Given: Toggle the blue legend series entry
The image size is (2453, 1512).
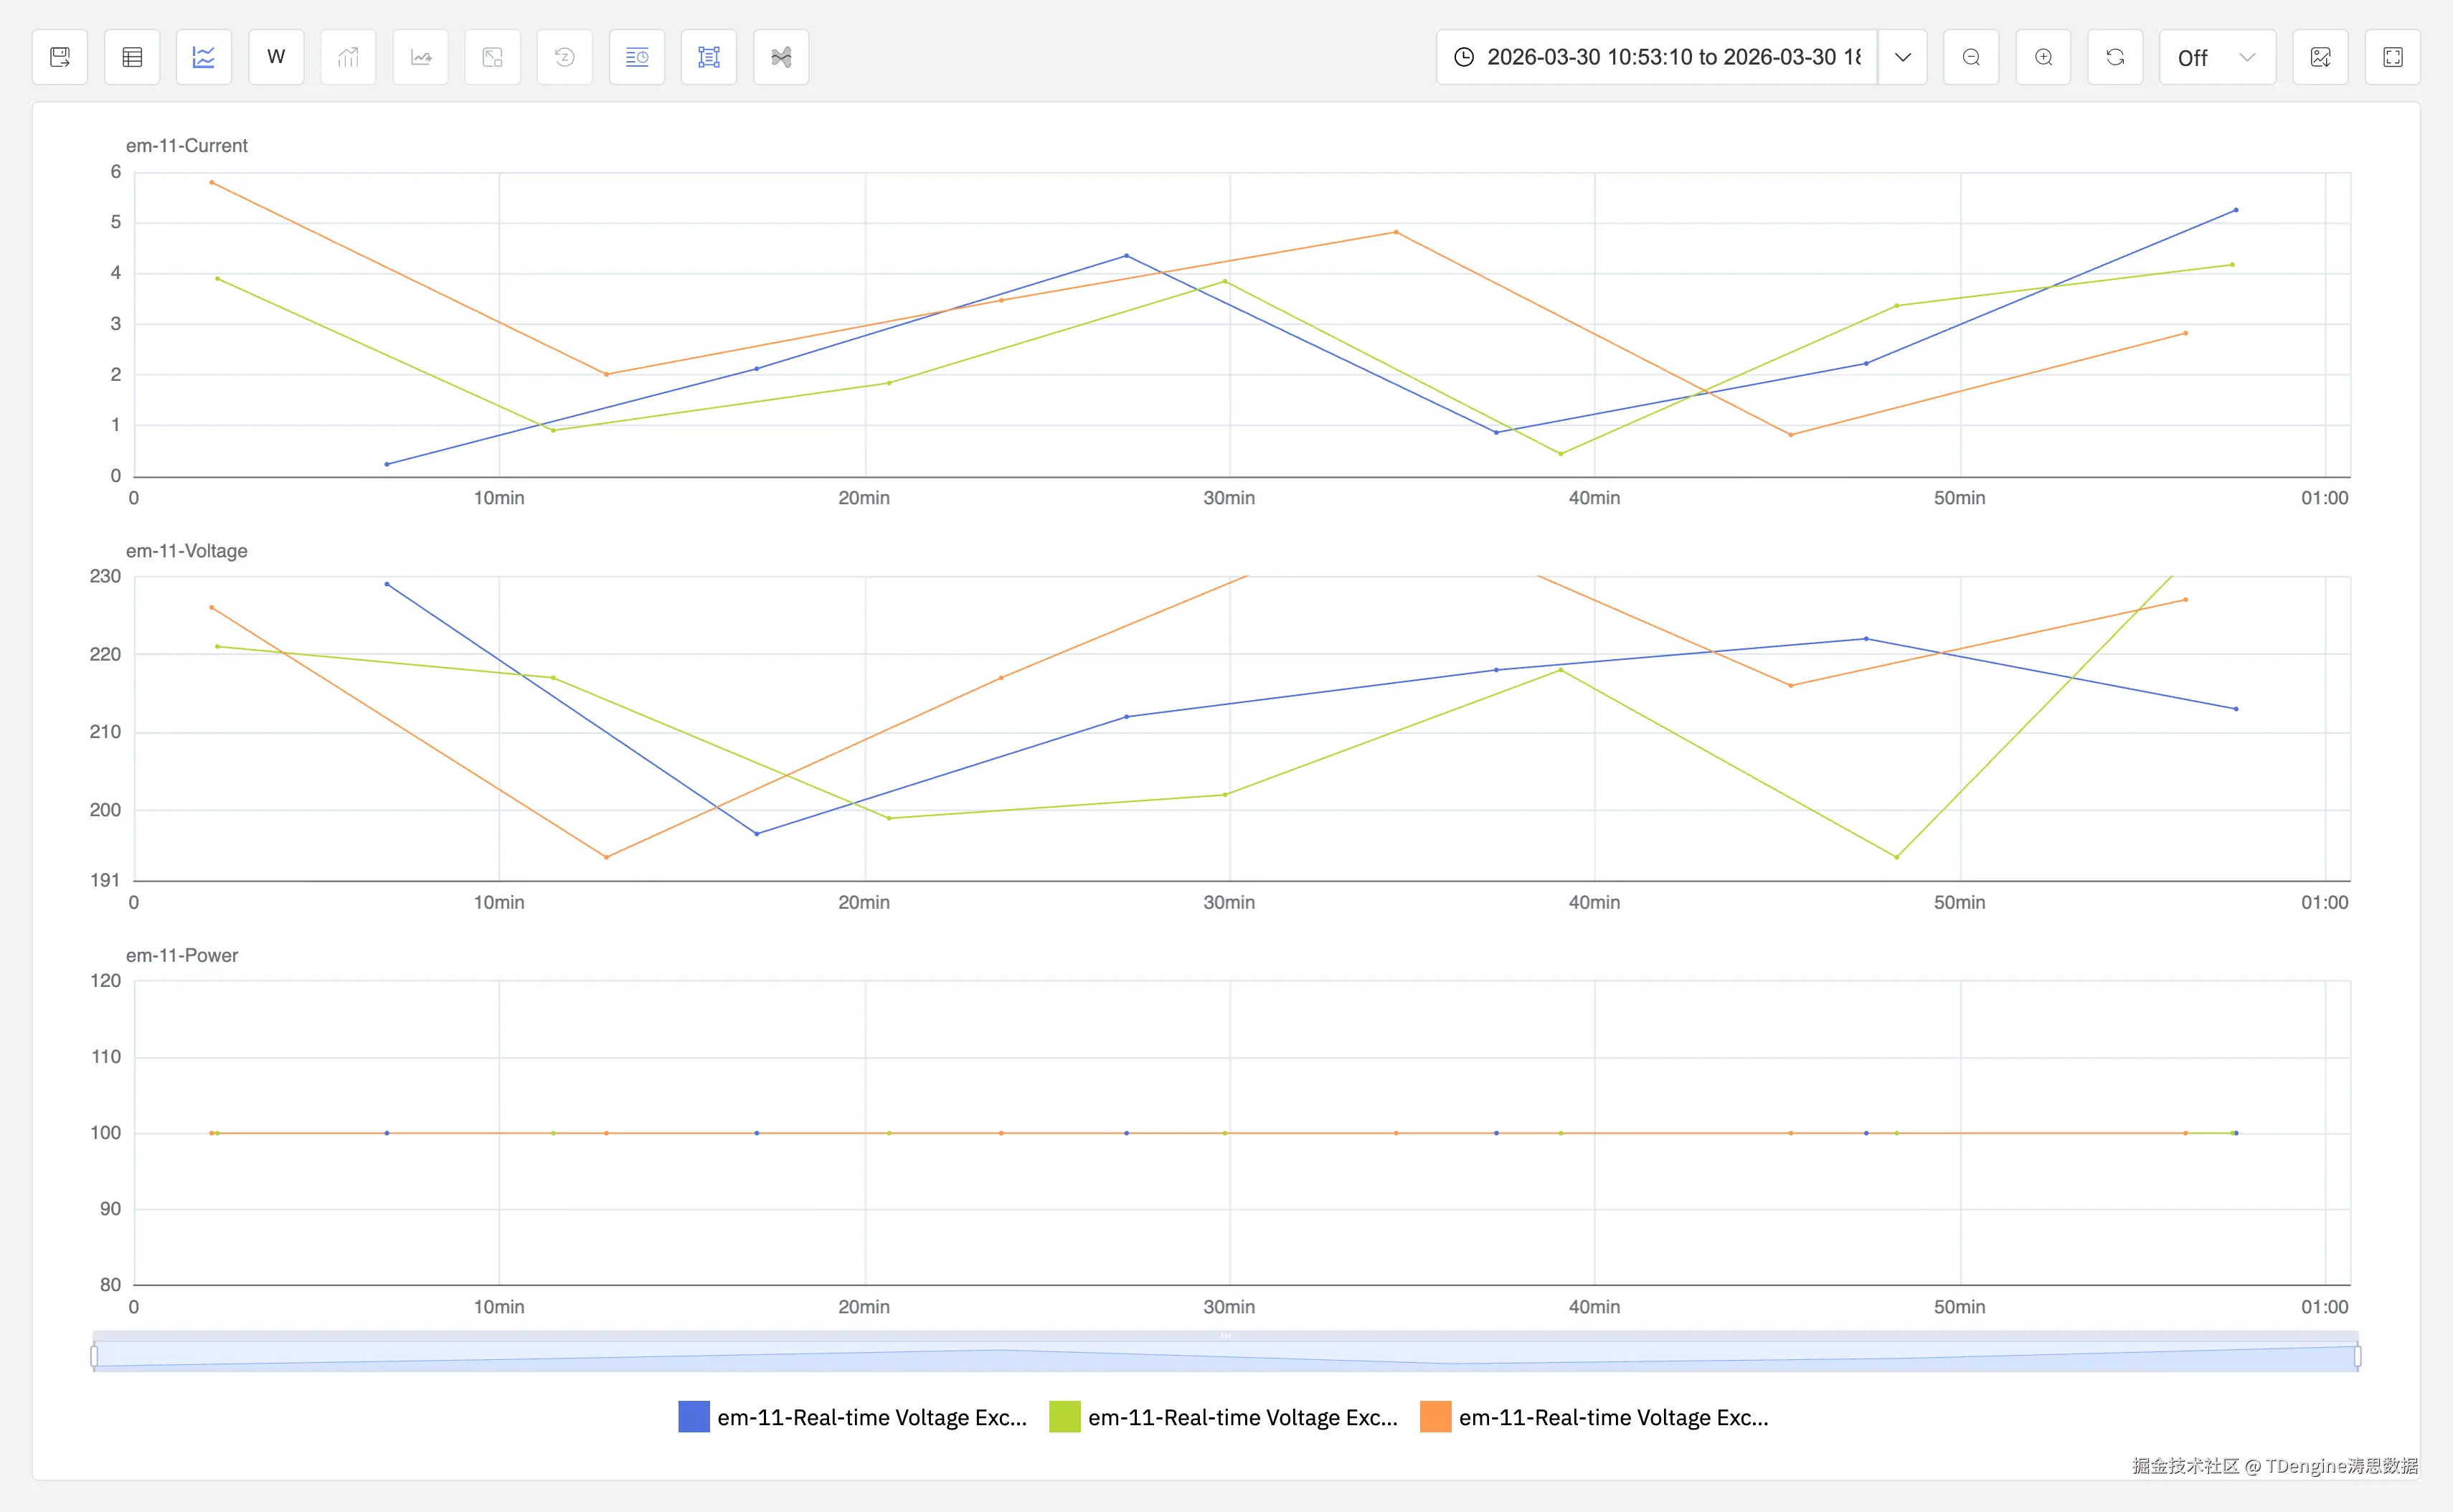Looking at the screenshot, I should [x=853, y=1417].
